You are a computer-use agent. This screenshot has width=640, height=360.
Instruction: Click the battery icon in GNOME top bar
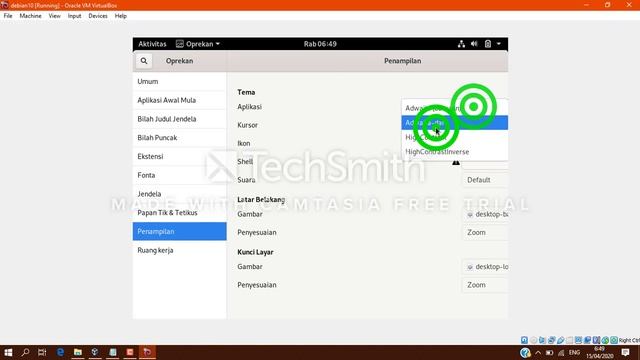pyautogui.click(x=488, y=44)
